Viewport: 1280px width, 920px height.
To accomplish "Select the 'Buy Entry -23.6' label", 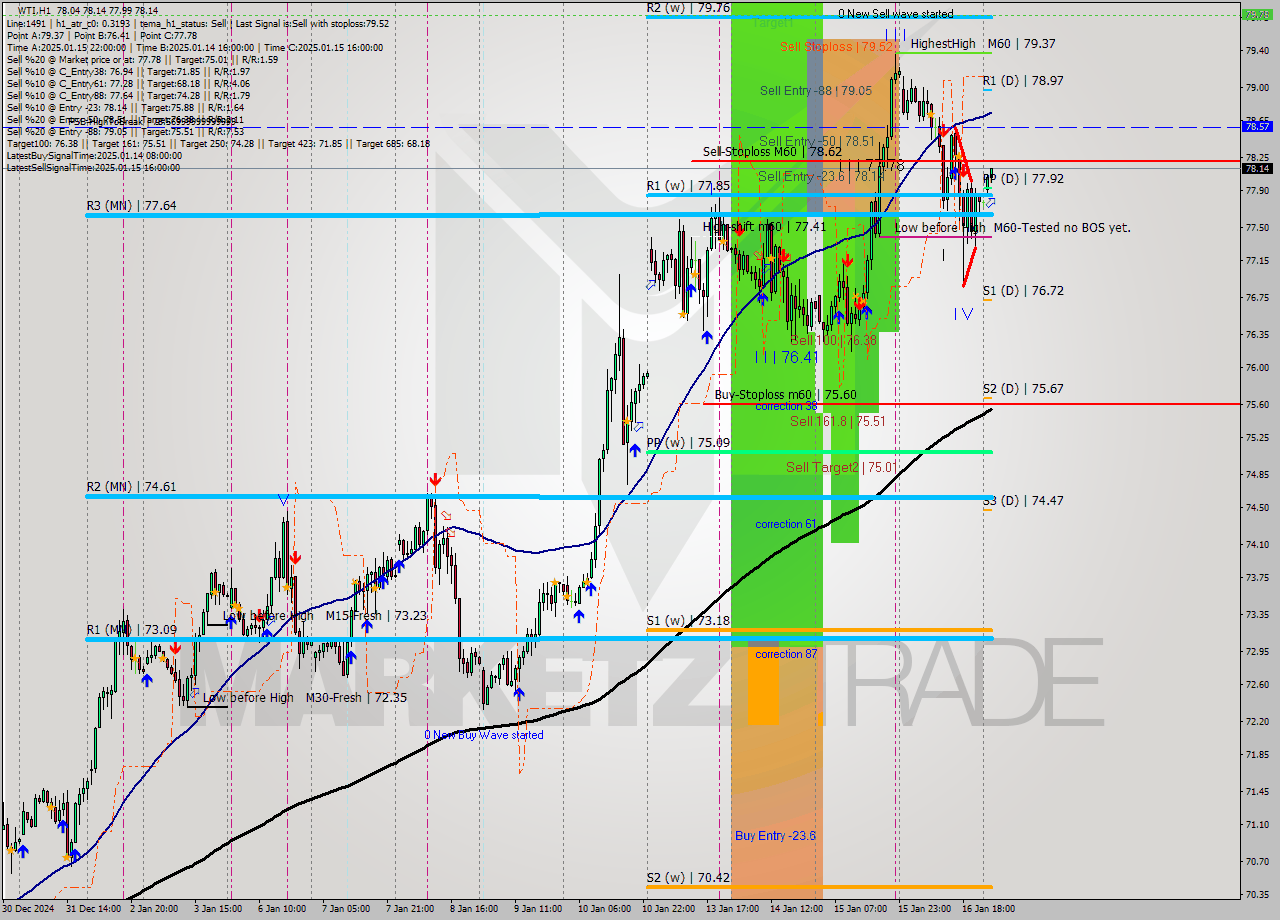I will (x=775, y=836).
